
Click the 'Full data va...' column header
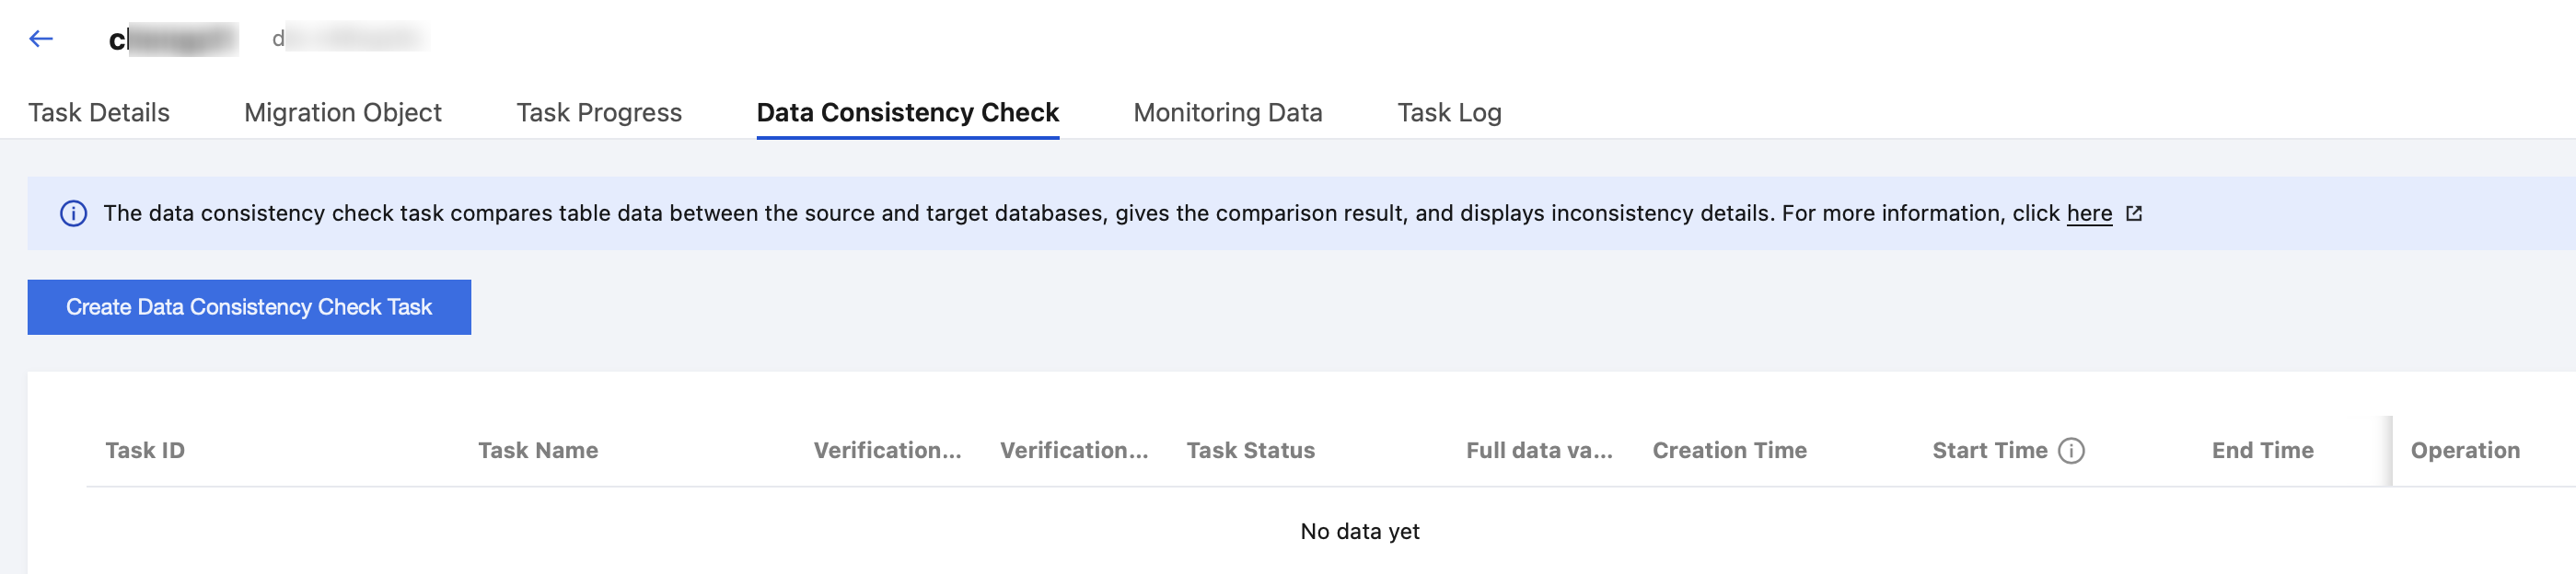coord(1538,451)
